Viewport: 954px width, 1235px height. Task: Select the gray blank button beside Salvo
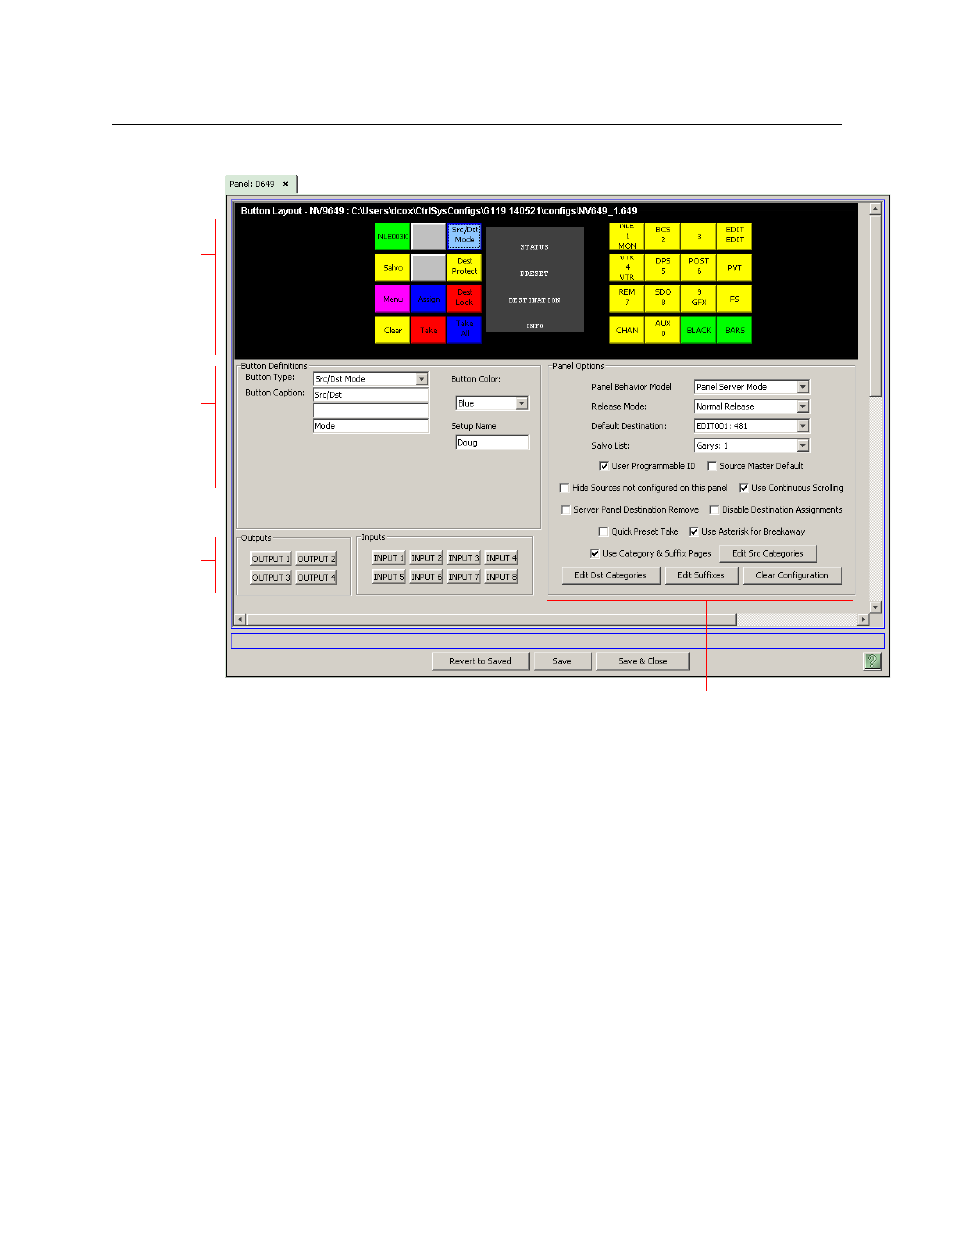click(x=428, y=267)
